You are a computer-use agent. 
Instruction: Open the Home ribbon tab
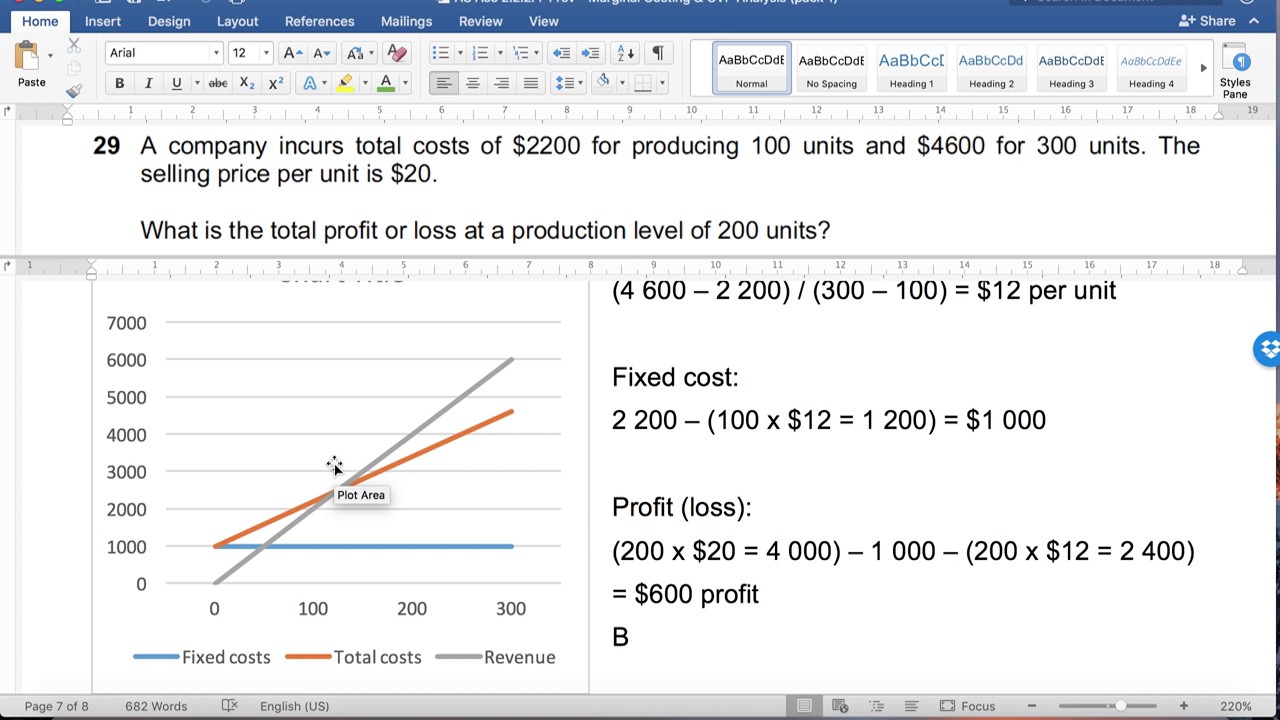40,21
